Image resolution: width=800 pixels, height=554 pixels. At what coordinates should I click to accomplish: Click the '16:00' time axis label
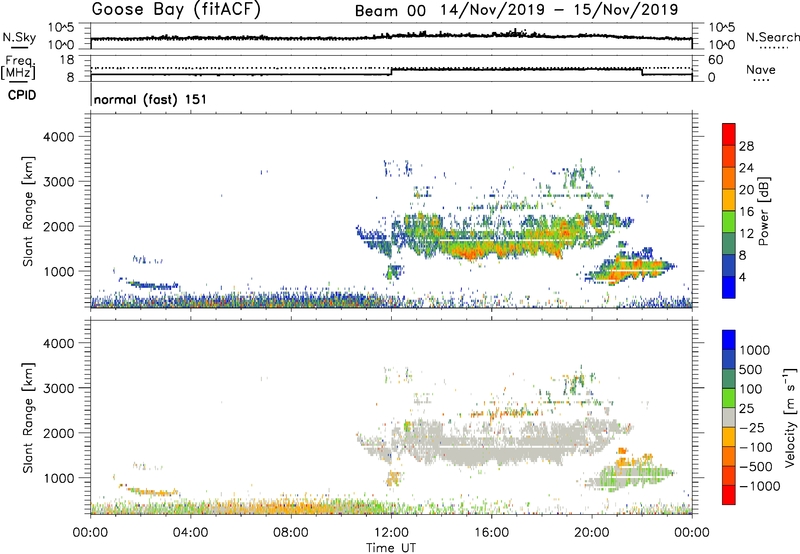[491, 533]
